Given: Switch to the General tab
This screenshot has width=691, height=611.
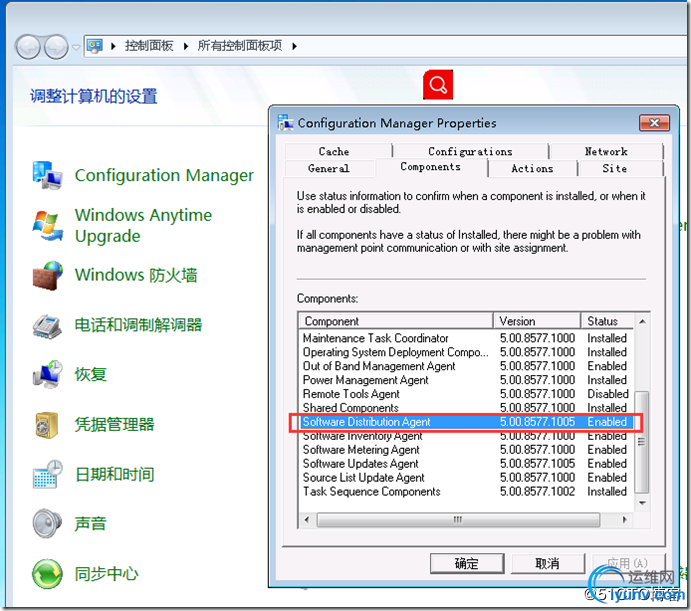Looking at the screenshot, I should tap(329, 168).
